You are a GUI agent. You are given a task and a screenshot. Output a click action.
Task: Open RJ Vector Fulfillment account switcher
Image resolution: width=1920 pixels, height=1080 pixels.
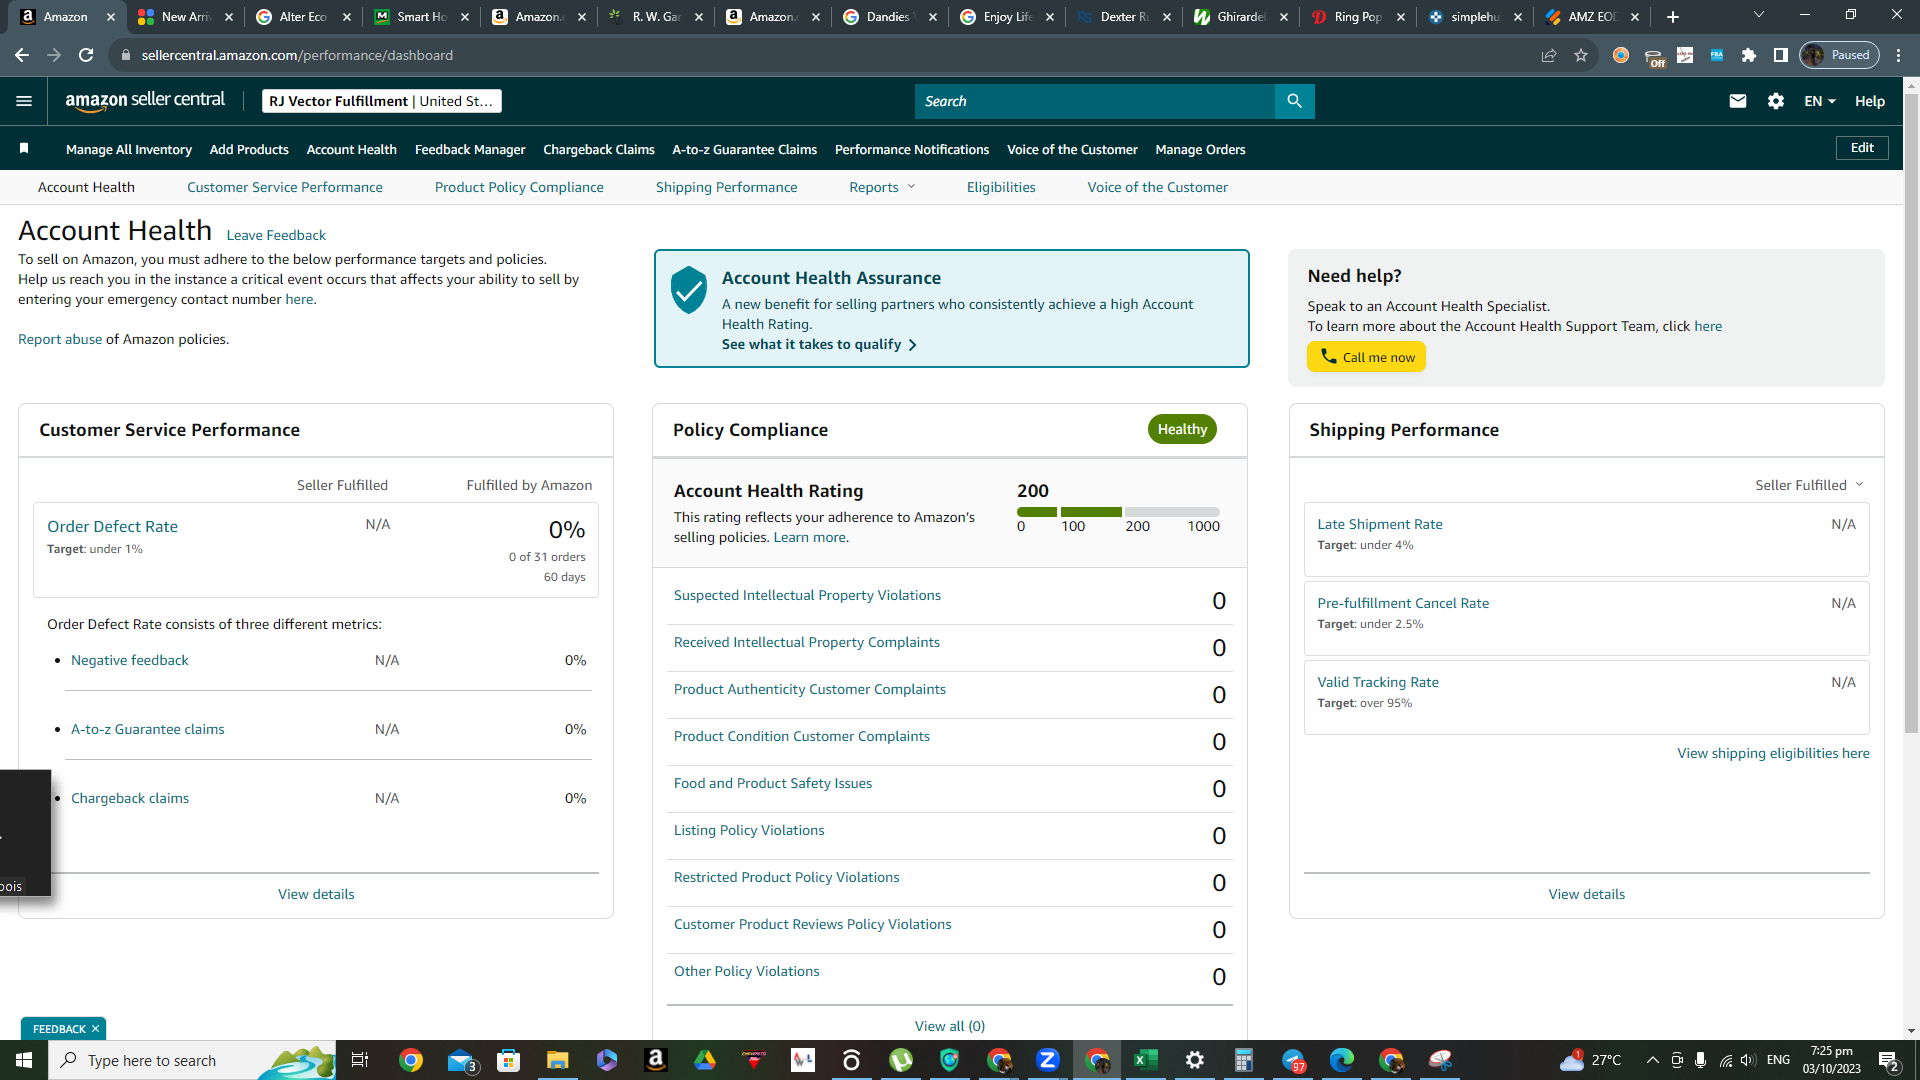pyautogui.click(x=381, y=101)
